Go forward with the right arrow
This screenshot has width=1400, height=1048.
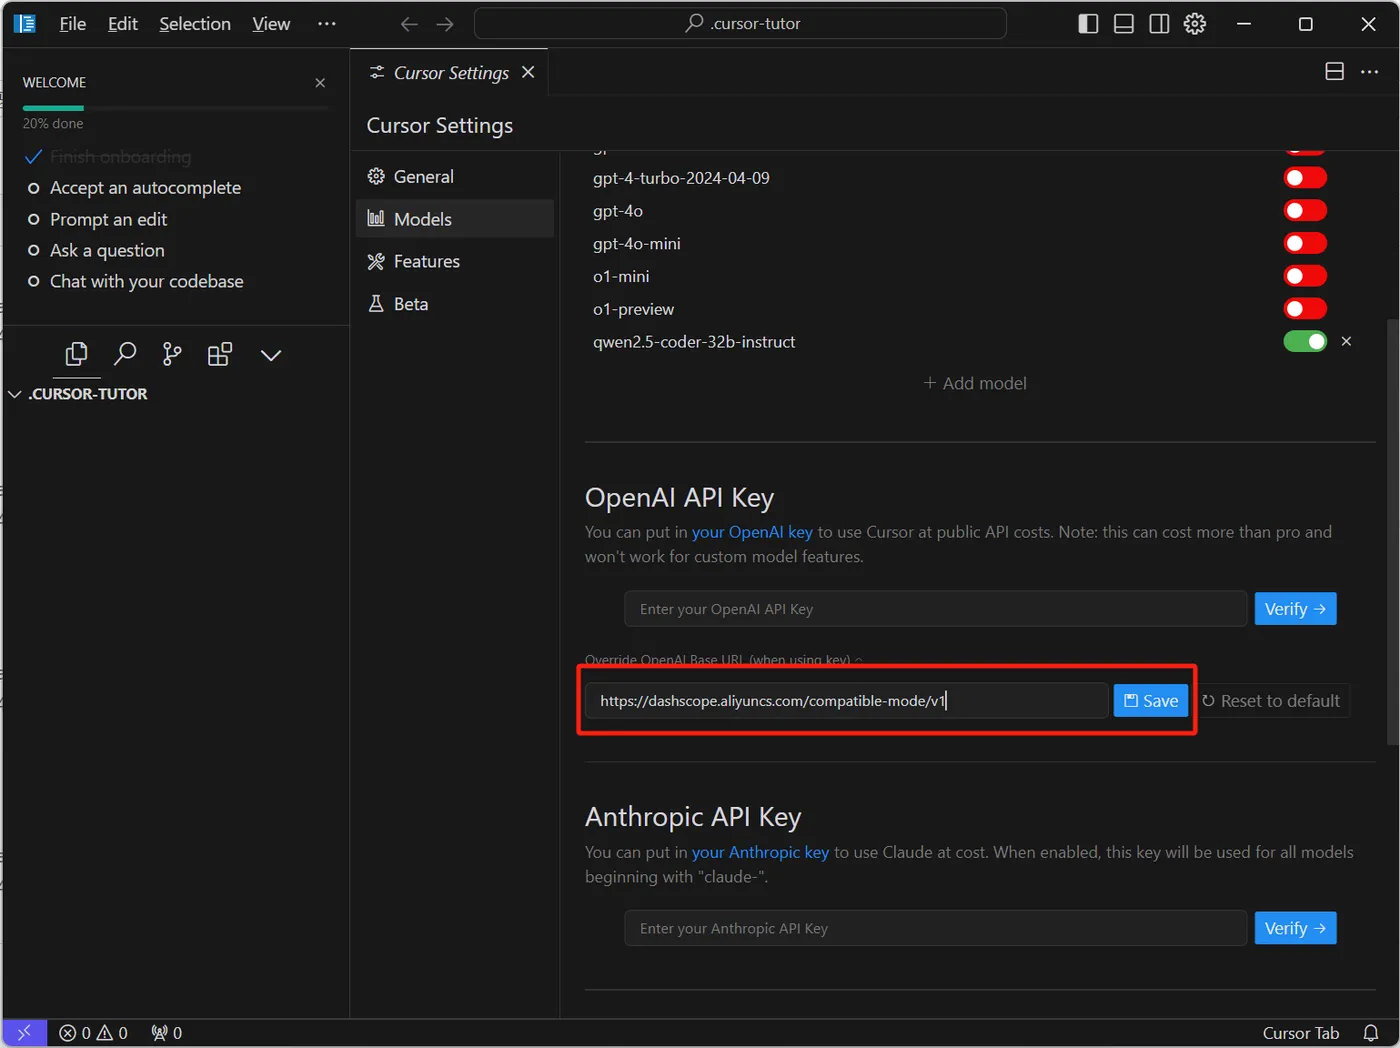click(x=445, y=24)
